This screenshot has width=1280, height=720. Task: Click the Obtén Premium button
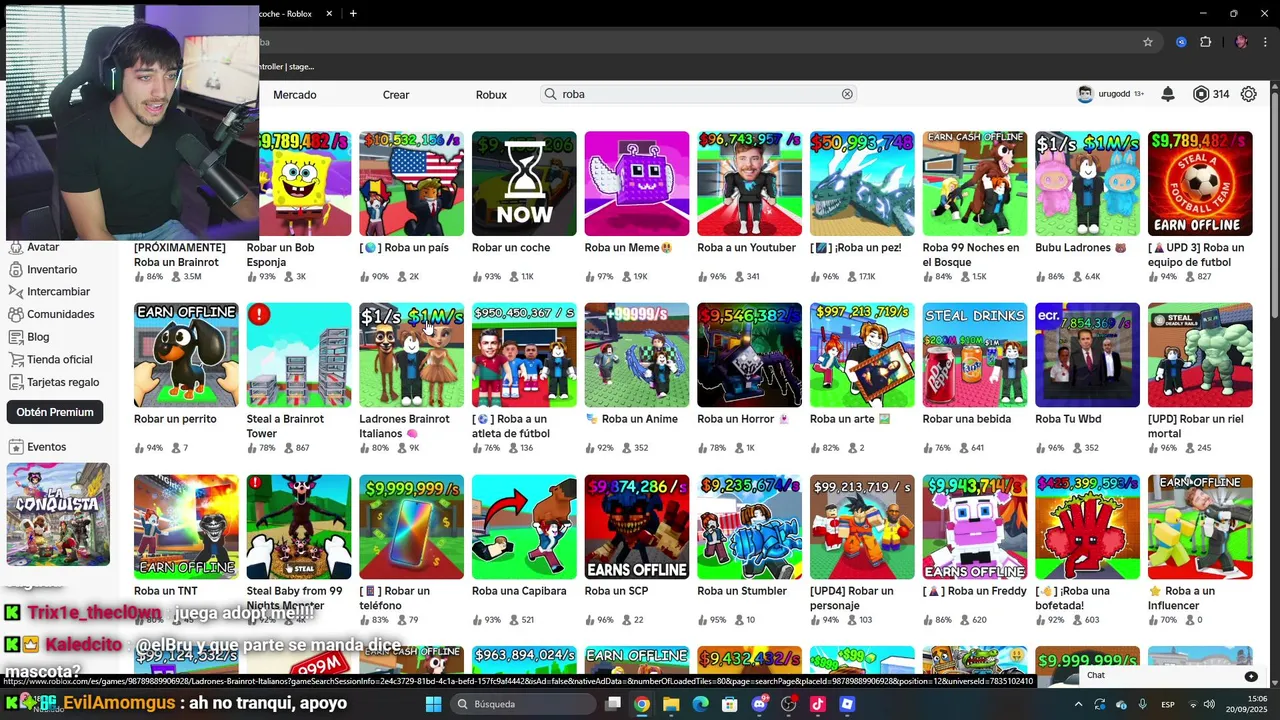pos(55,412)
